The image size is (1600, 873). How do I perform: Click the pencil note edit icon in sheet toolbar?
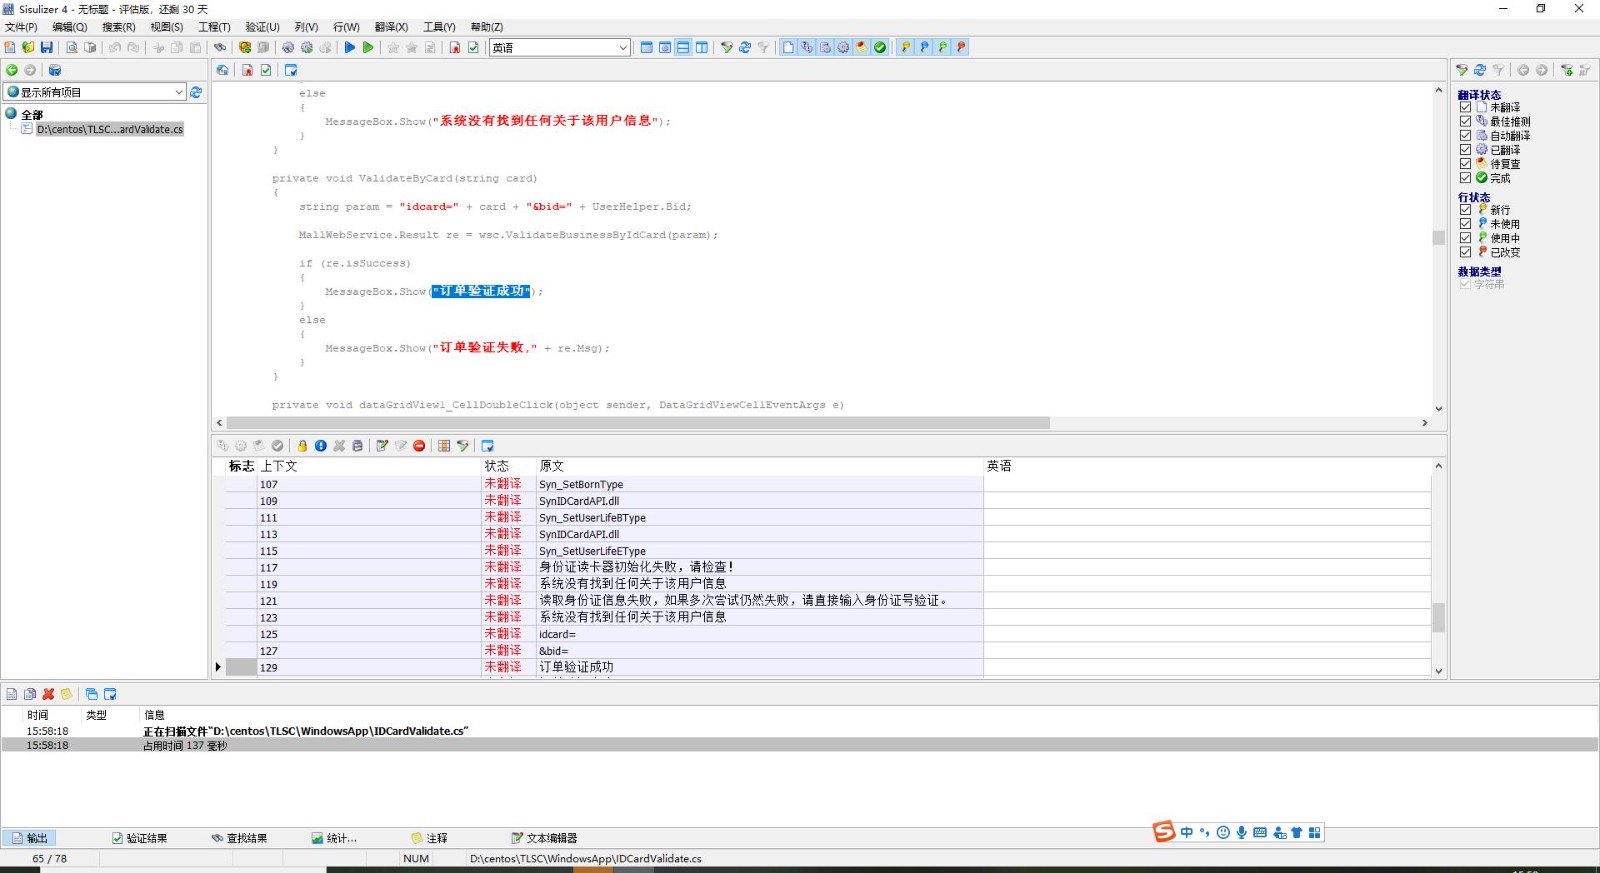(382, 446)
